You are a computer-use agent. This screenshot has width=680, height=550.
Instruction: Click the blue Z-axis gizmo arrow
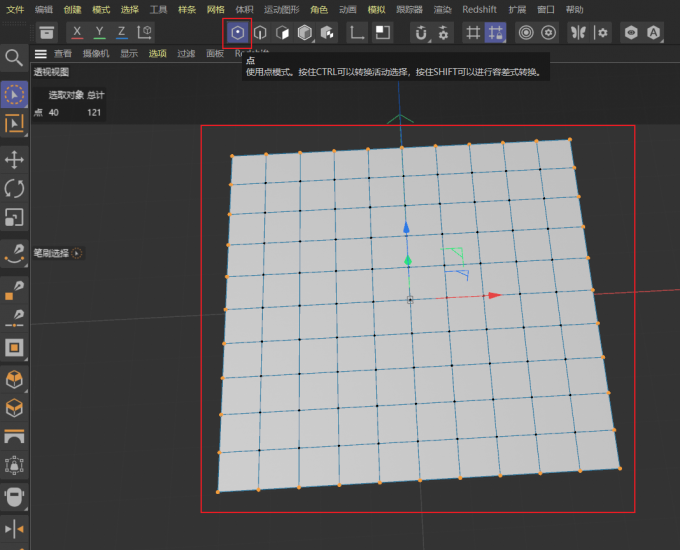(406, 228)
